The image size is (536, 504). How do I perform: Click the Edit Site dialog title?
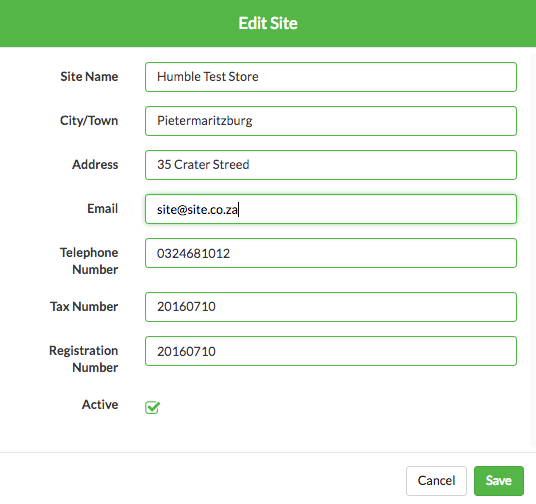pos(268,23)
